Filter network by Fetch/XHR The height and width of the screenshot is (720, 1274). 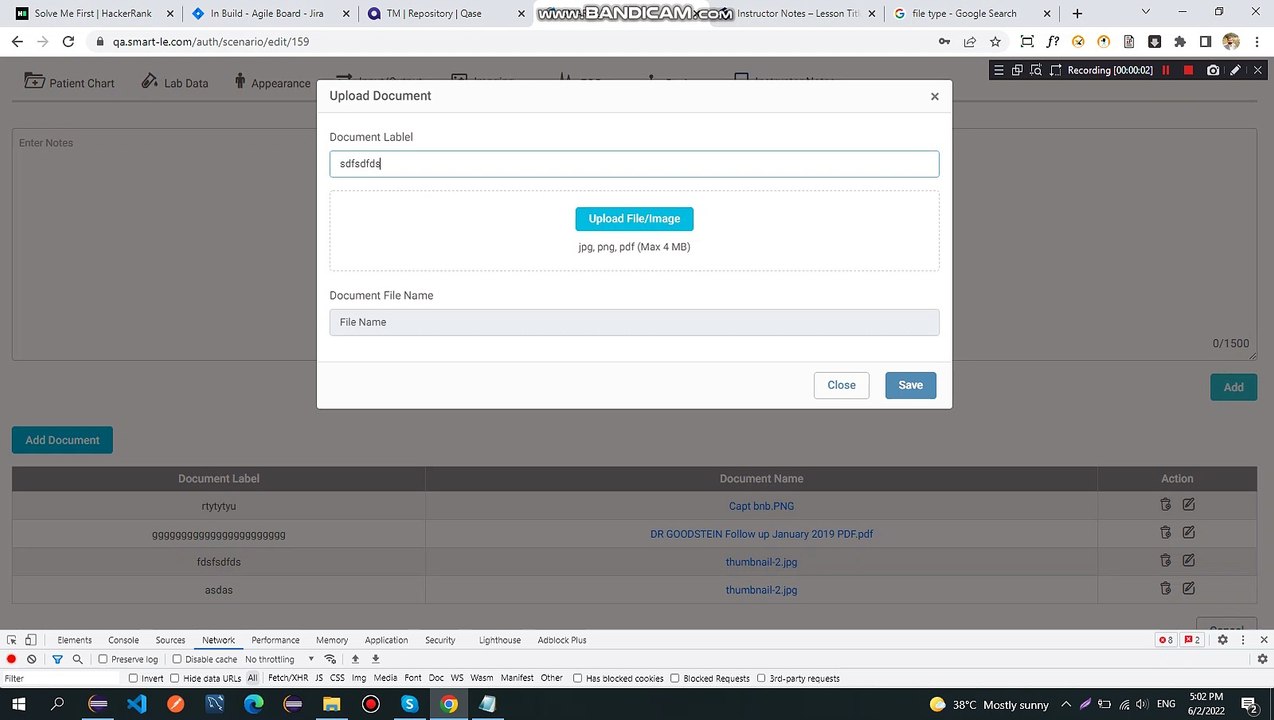(288, 678)
